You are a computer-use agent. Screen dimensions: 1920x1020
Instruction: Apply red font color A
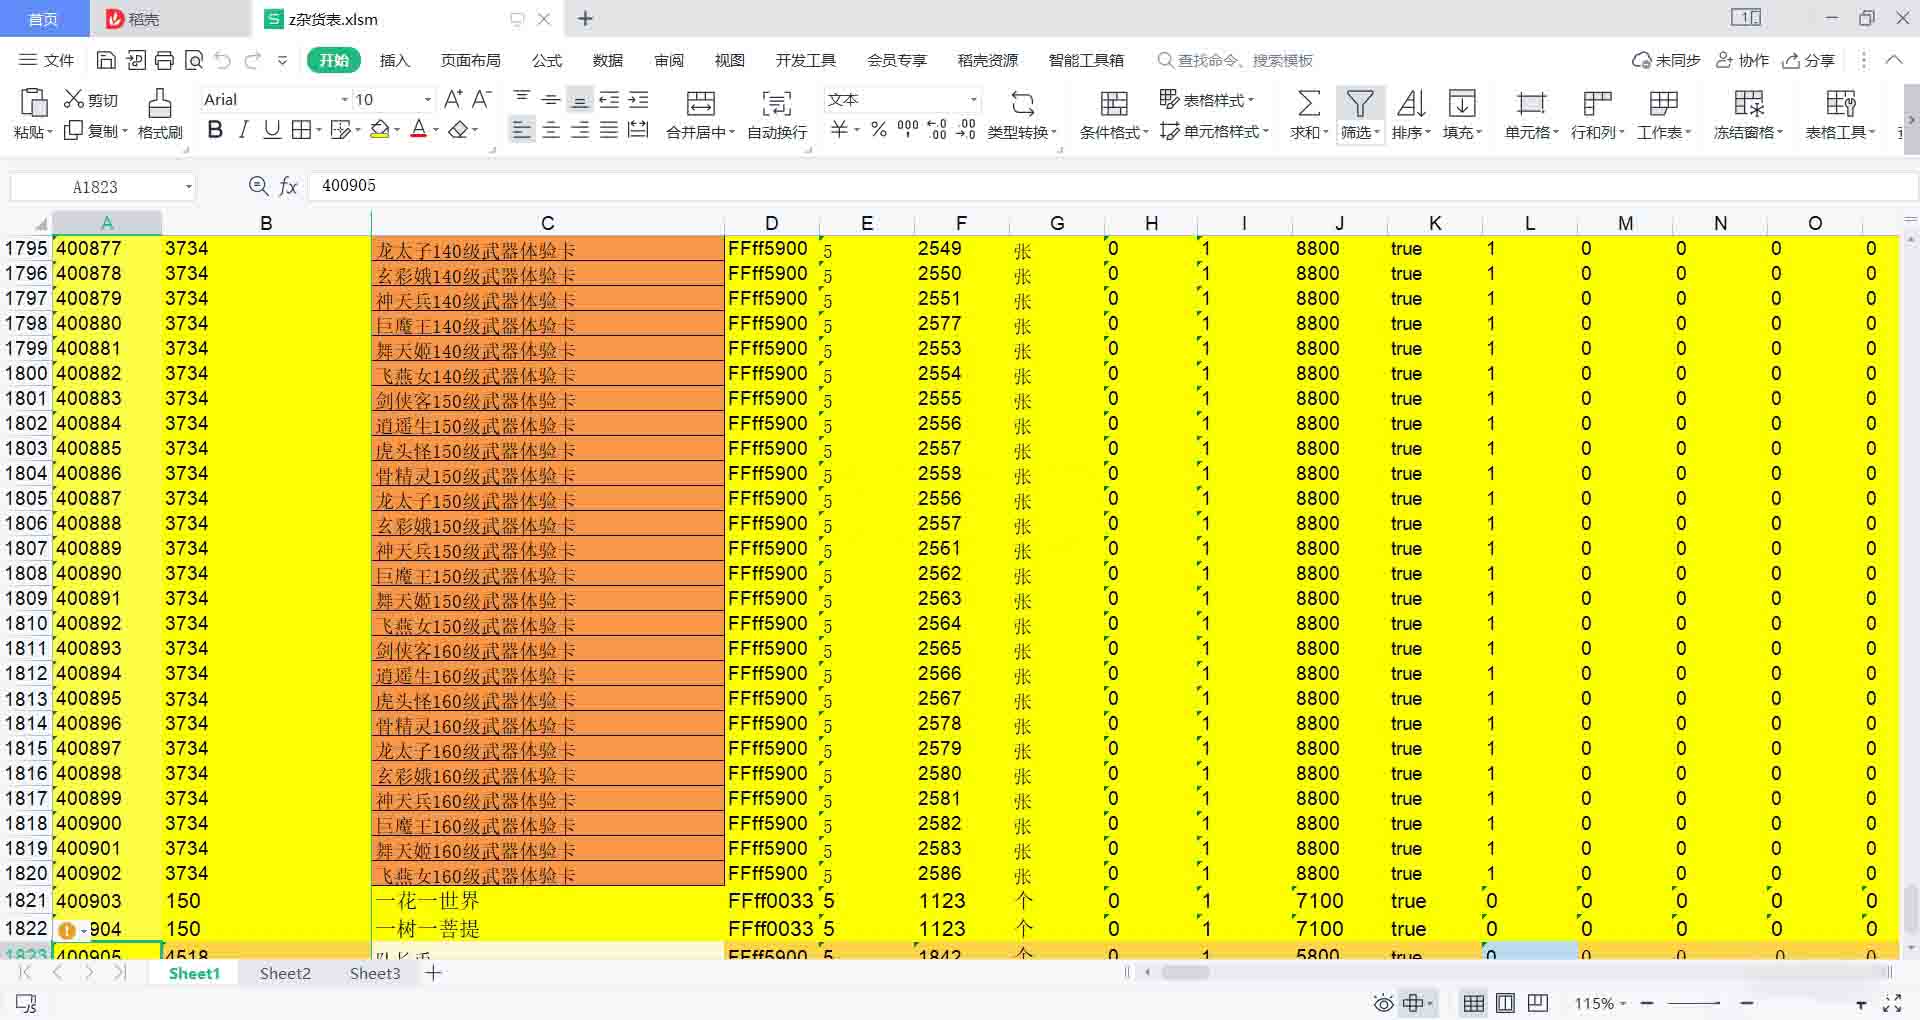[419, 130]
